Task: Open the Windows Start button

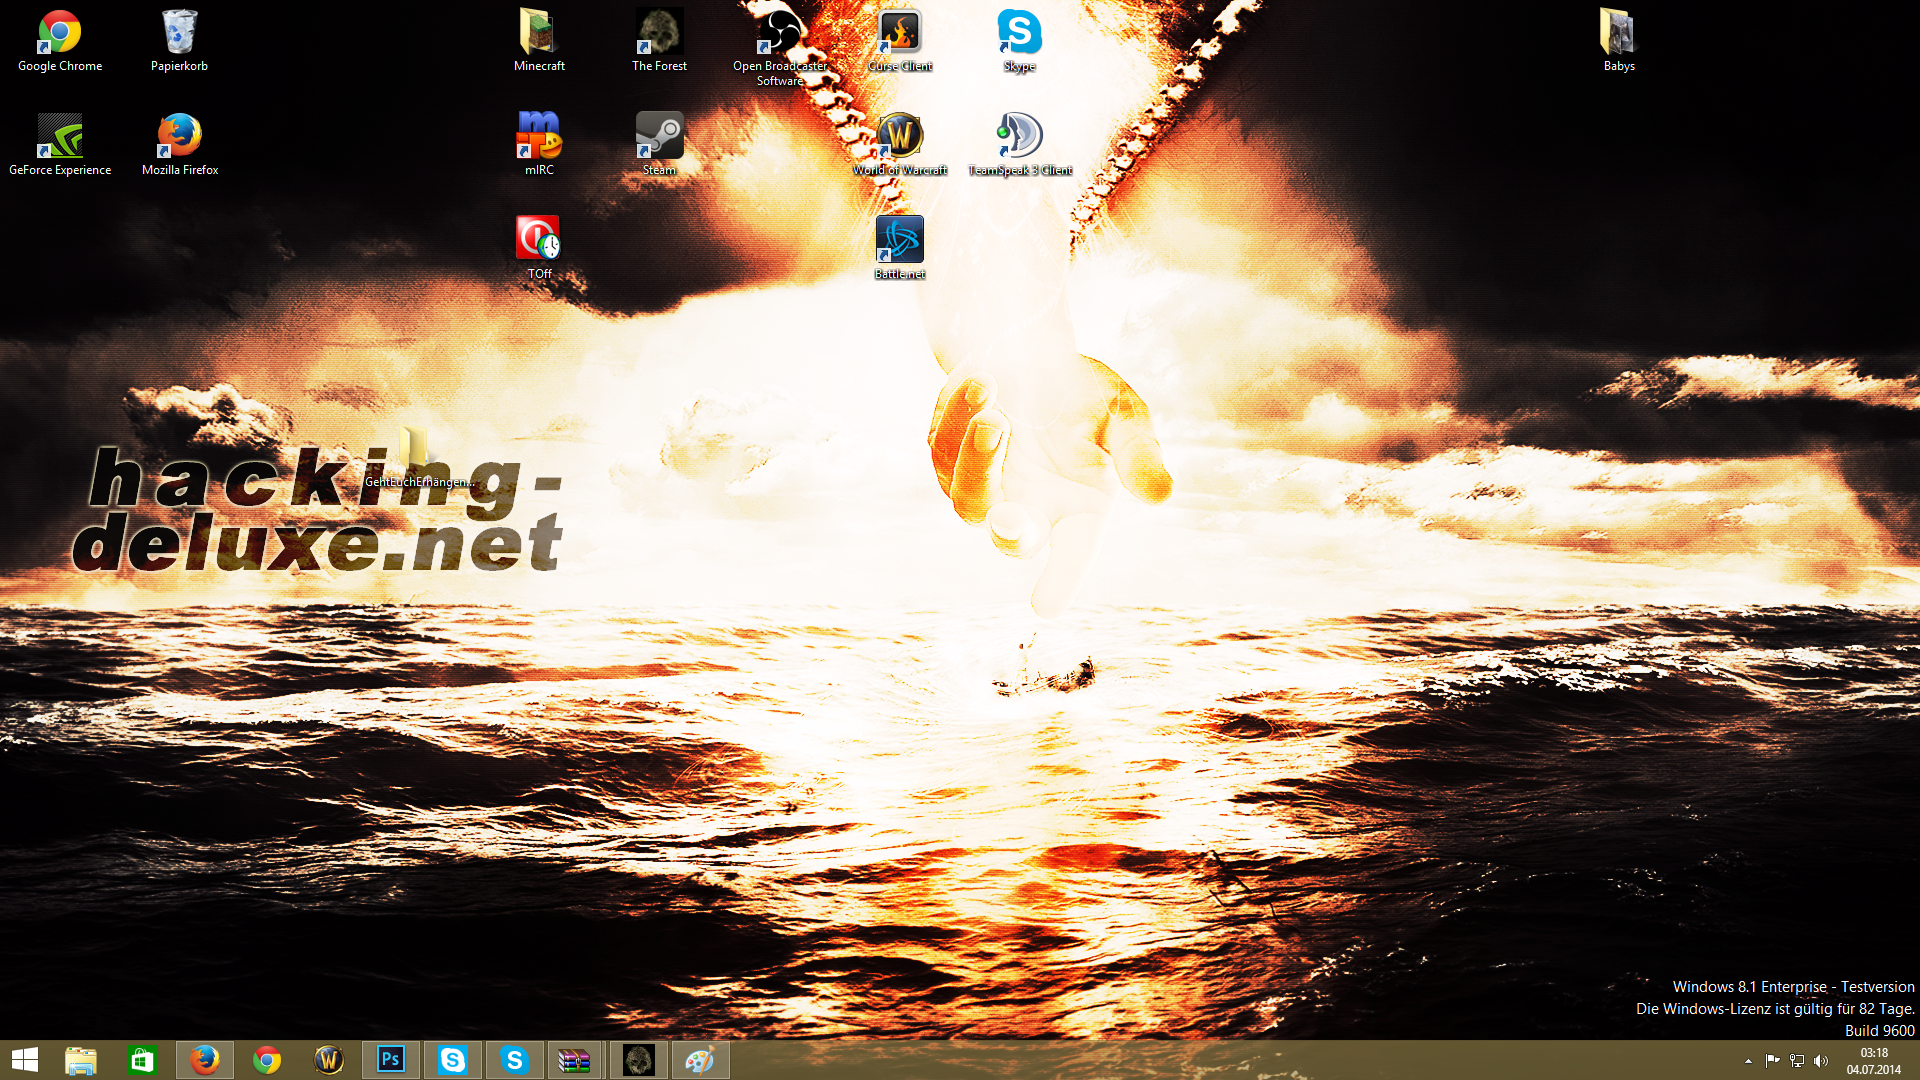Action: (25, 1060)
